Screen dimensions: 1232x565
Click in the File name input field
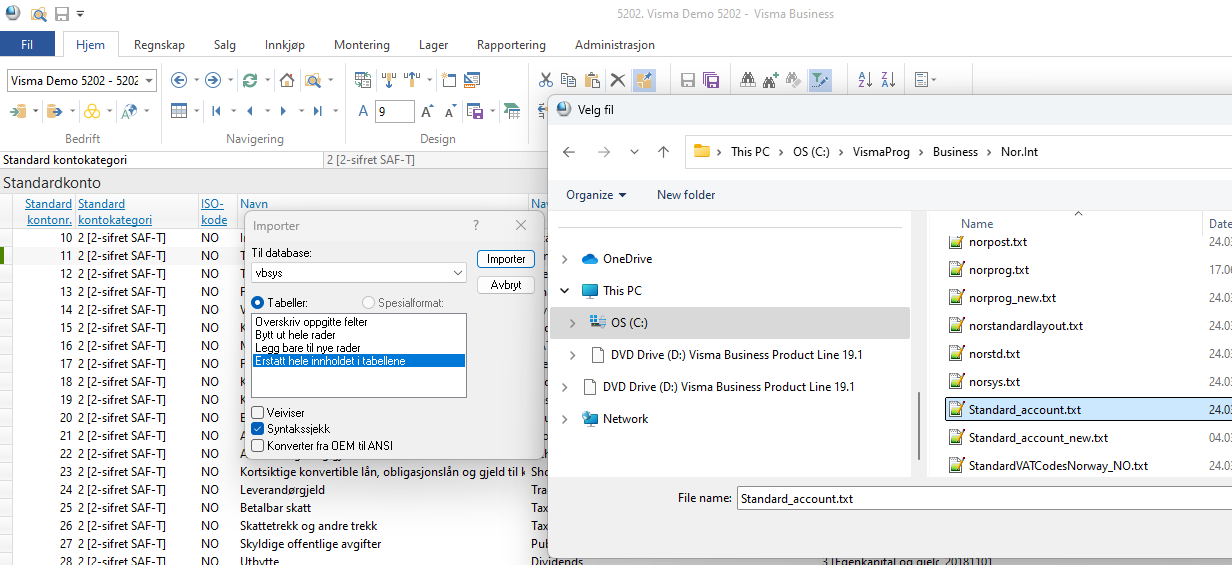[x=985, y=498]
